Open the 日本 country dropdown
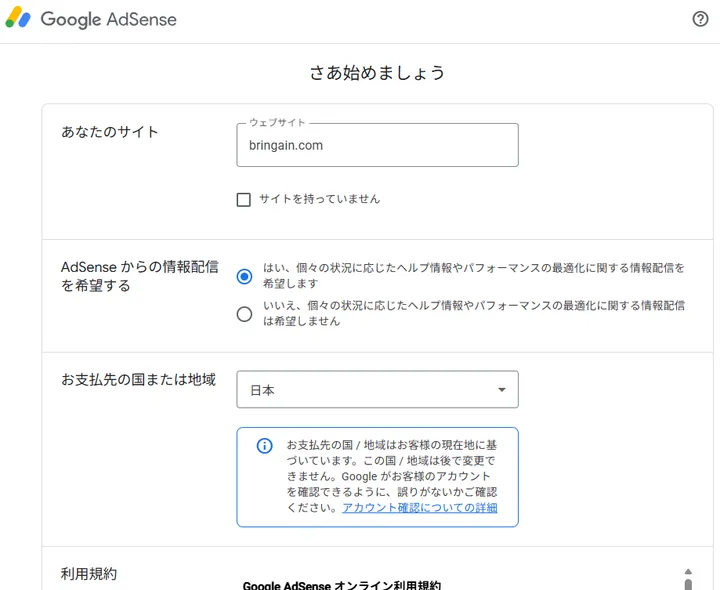 [x=377, y=389]
